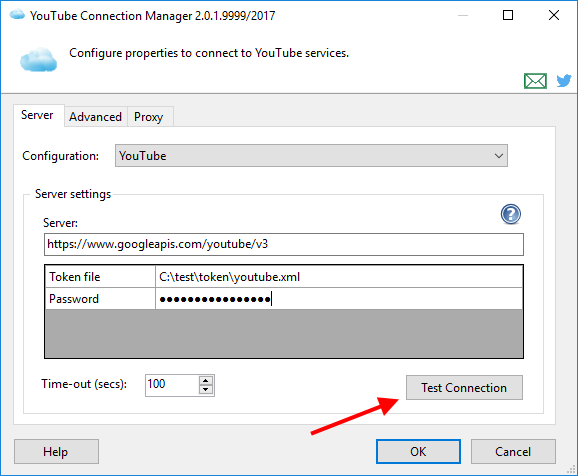Switch to the Proxy tab
Image resolution: width=578 pixels, height=476 pixels.
pyautogui.click(x=149, y=117)
